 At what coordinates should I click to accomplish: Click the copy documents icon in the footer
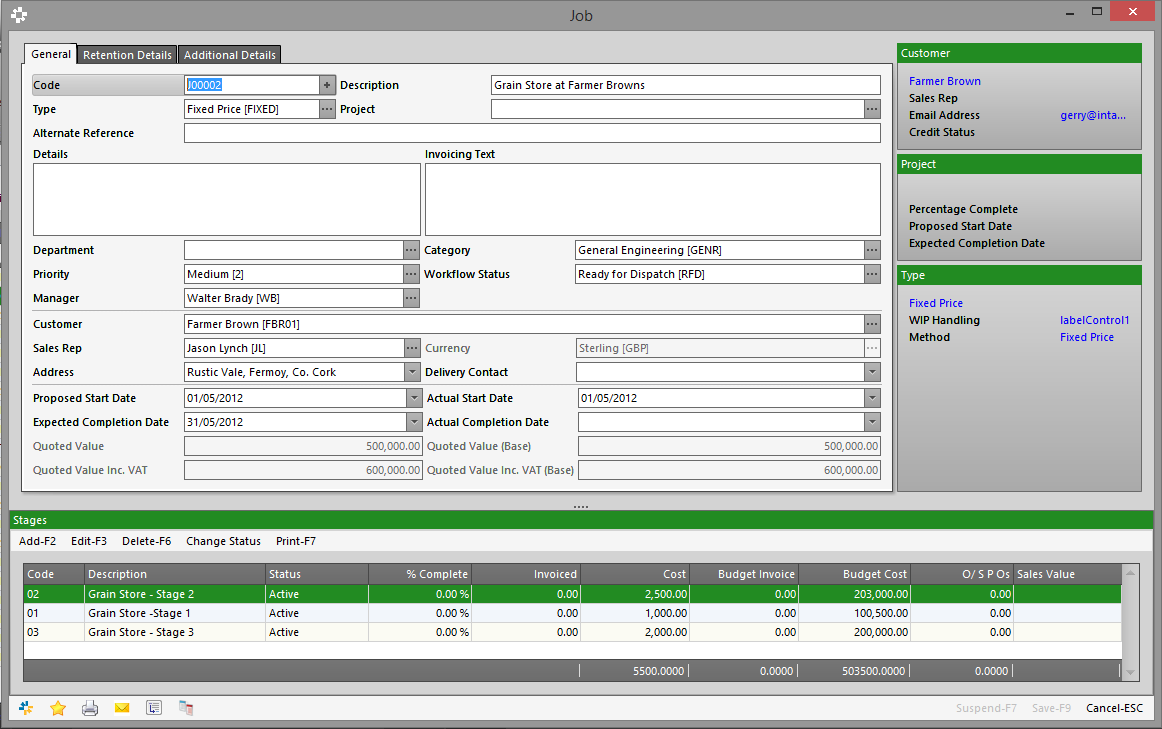tap(185, 707)
